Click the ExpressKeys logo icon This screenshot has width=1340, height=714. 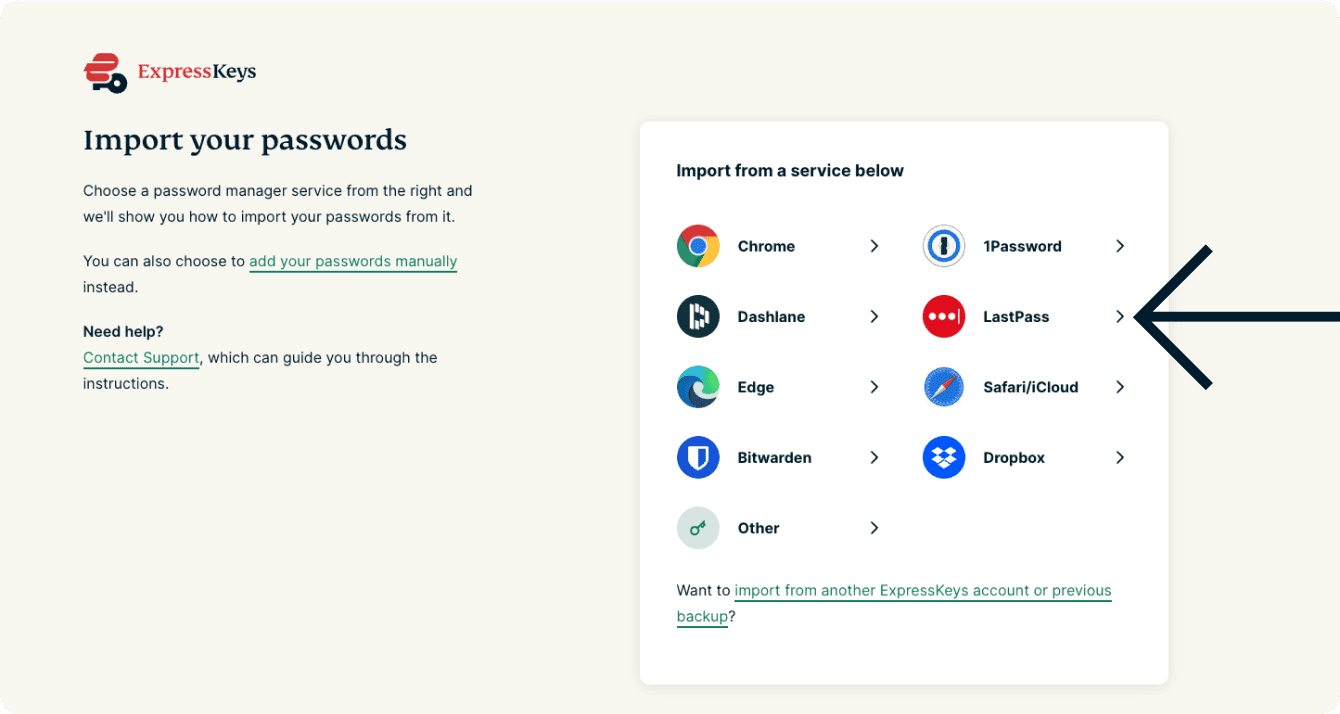coord(105,73)
